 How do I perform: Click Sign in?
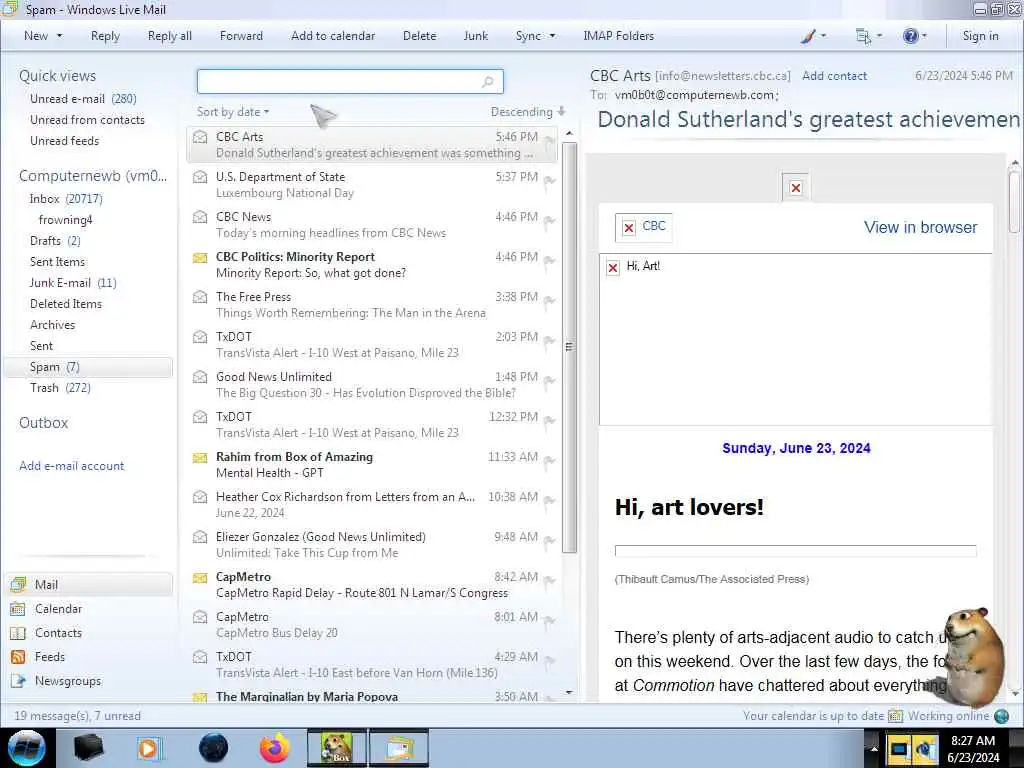click(x=980, y=36)
